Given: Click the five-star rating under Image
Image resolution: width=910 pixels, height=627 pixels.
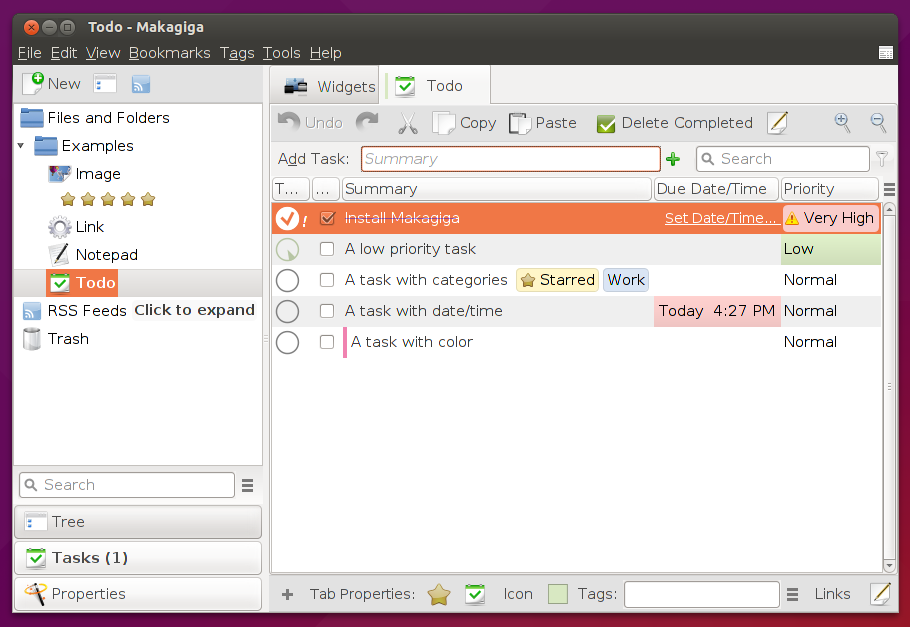Looking at the screenshot, I should point(108,200).
